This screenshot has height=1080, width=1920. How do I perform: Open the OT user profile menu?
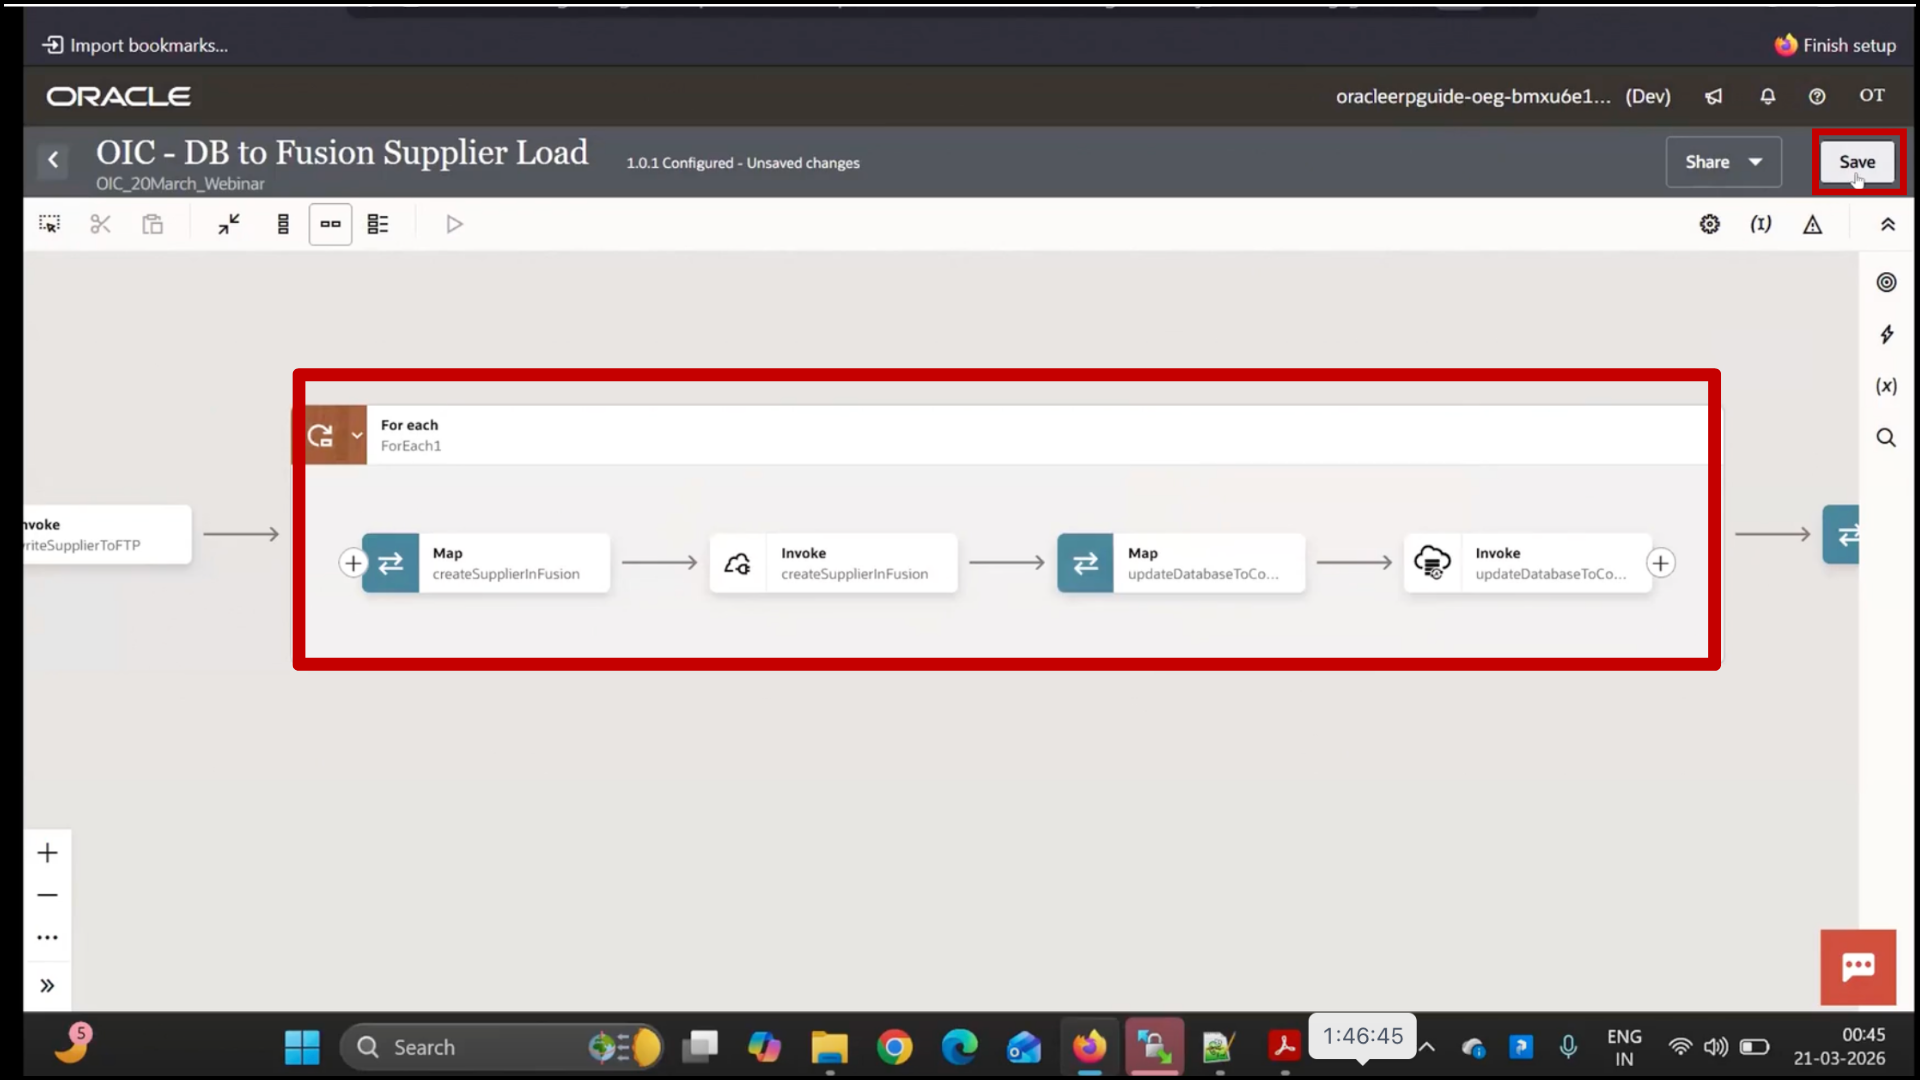click(1872, 95)
